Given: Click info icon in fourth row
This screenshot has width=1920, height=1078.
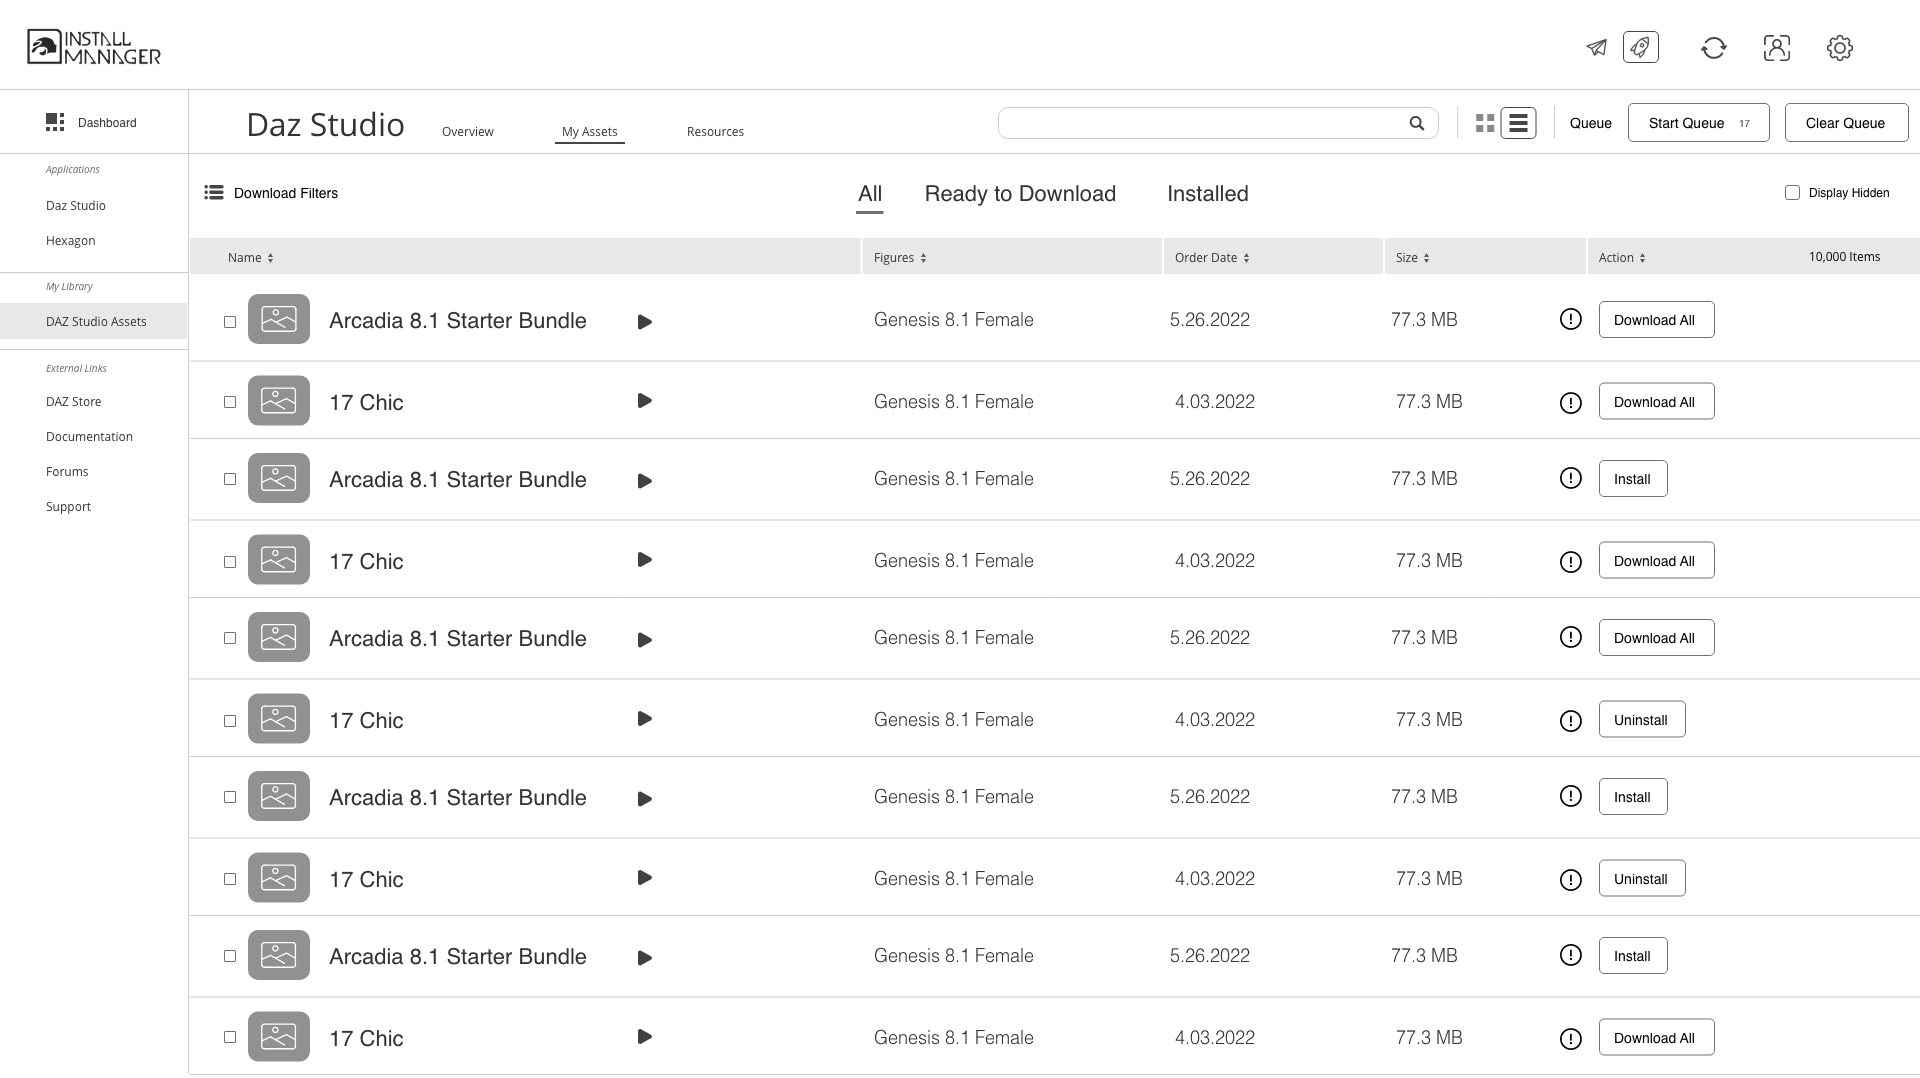Looking at the screenshot, I should pos(1571,561).
